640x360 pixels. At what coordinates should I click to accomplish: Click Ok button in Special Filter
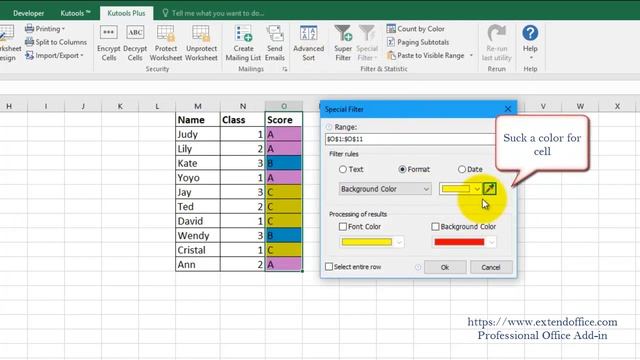(x=445, y=267)
